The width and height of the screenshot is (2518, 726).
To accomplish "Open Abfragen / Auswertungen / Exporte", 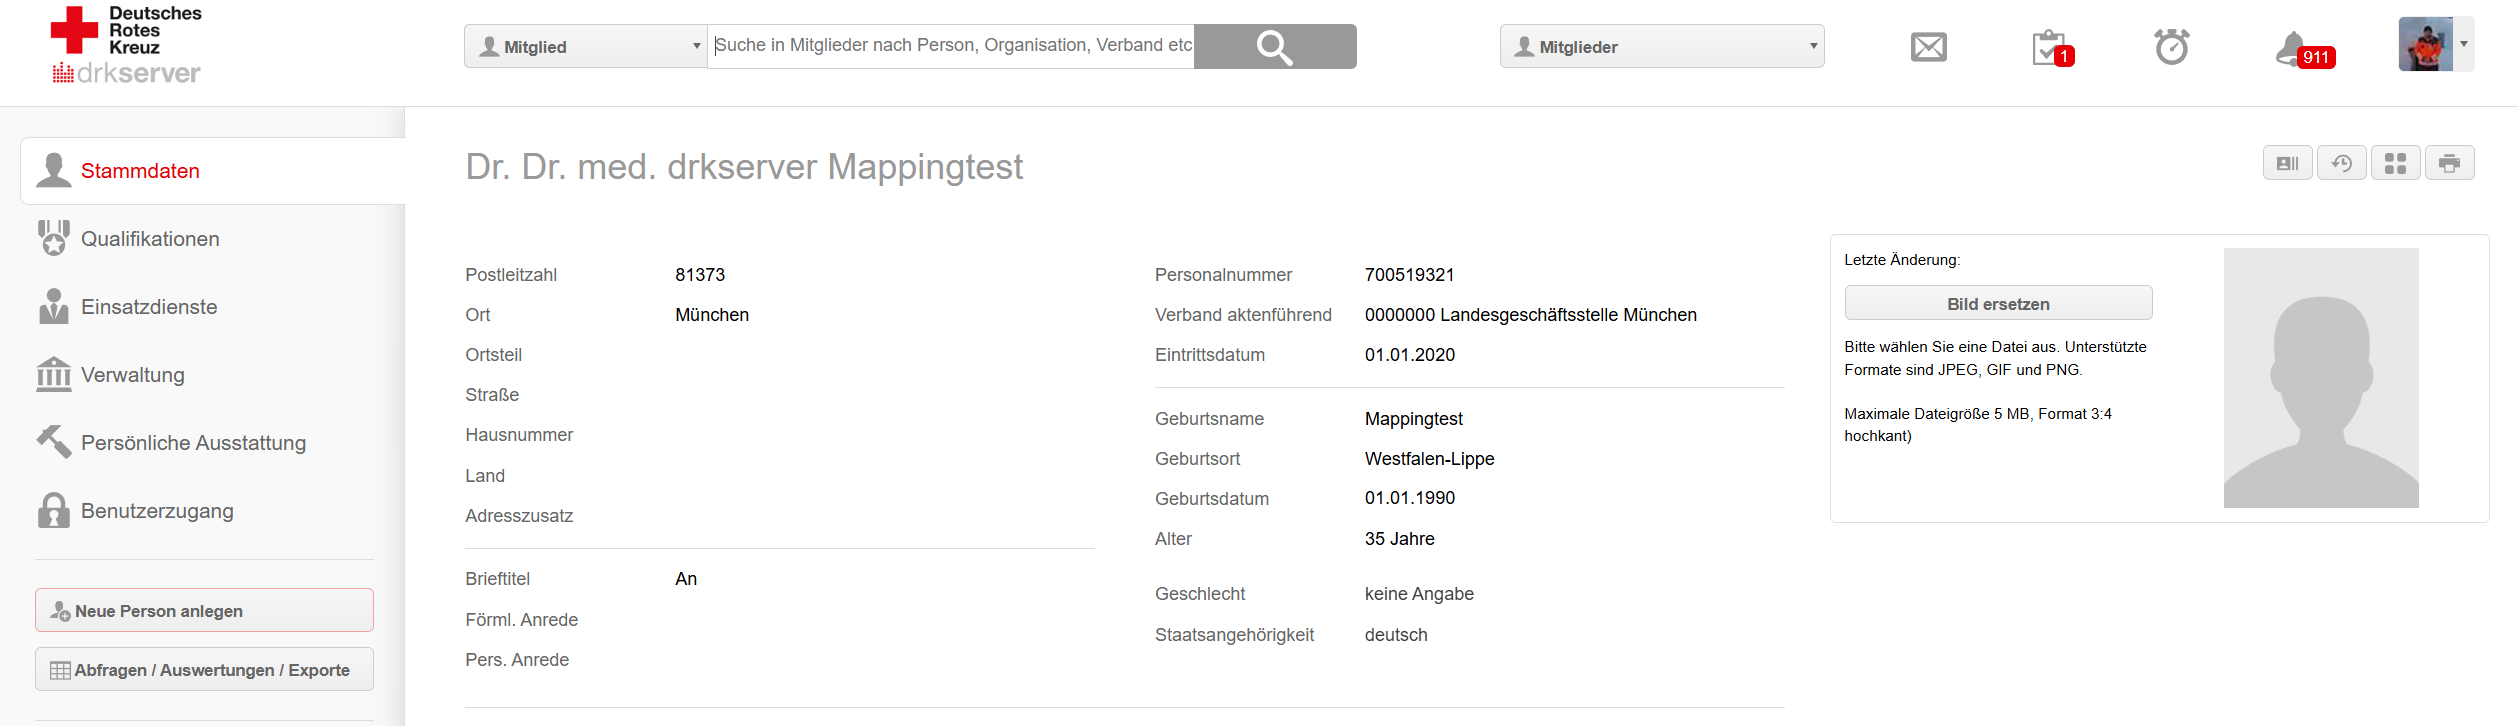I will pos(204,670).
